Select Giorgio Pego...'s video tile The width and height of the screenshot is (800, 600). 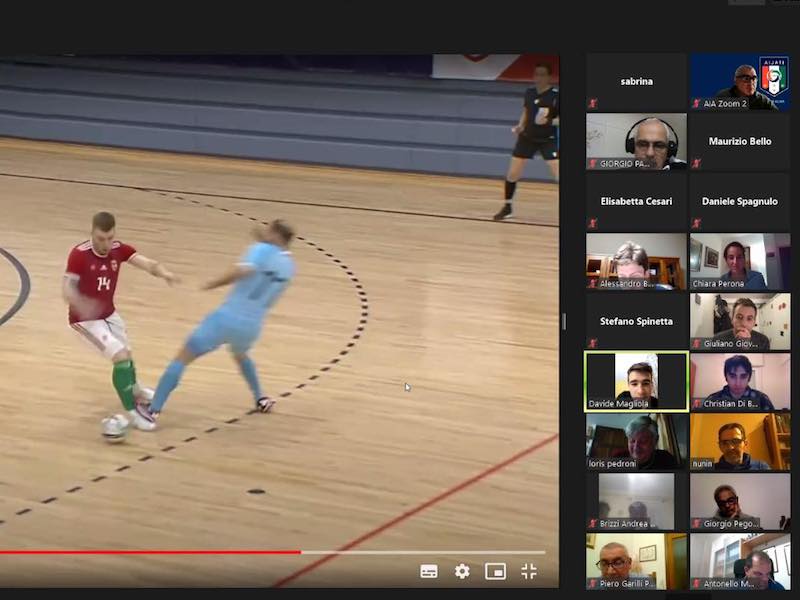[x=740, y=501]
